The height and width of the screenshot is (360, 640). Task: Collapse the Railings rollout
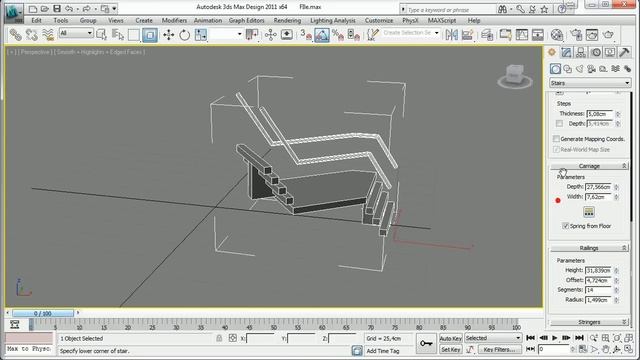pos(589,248)
